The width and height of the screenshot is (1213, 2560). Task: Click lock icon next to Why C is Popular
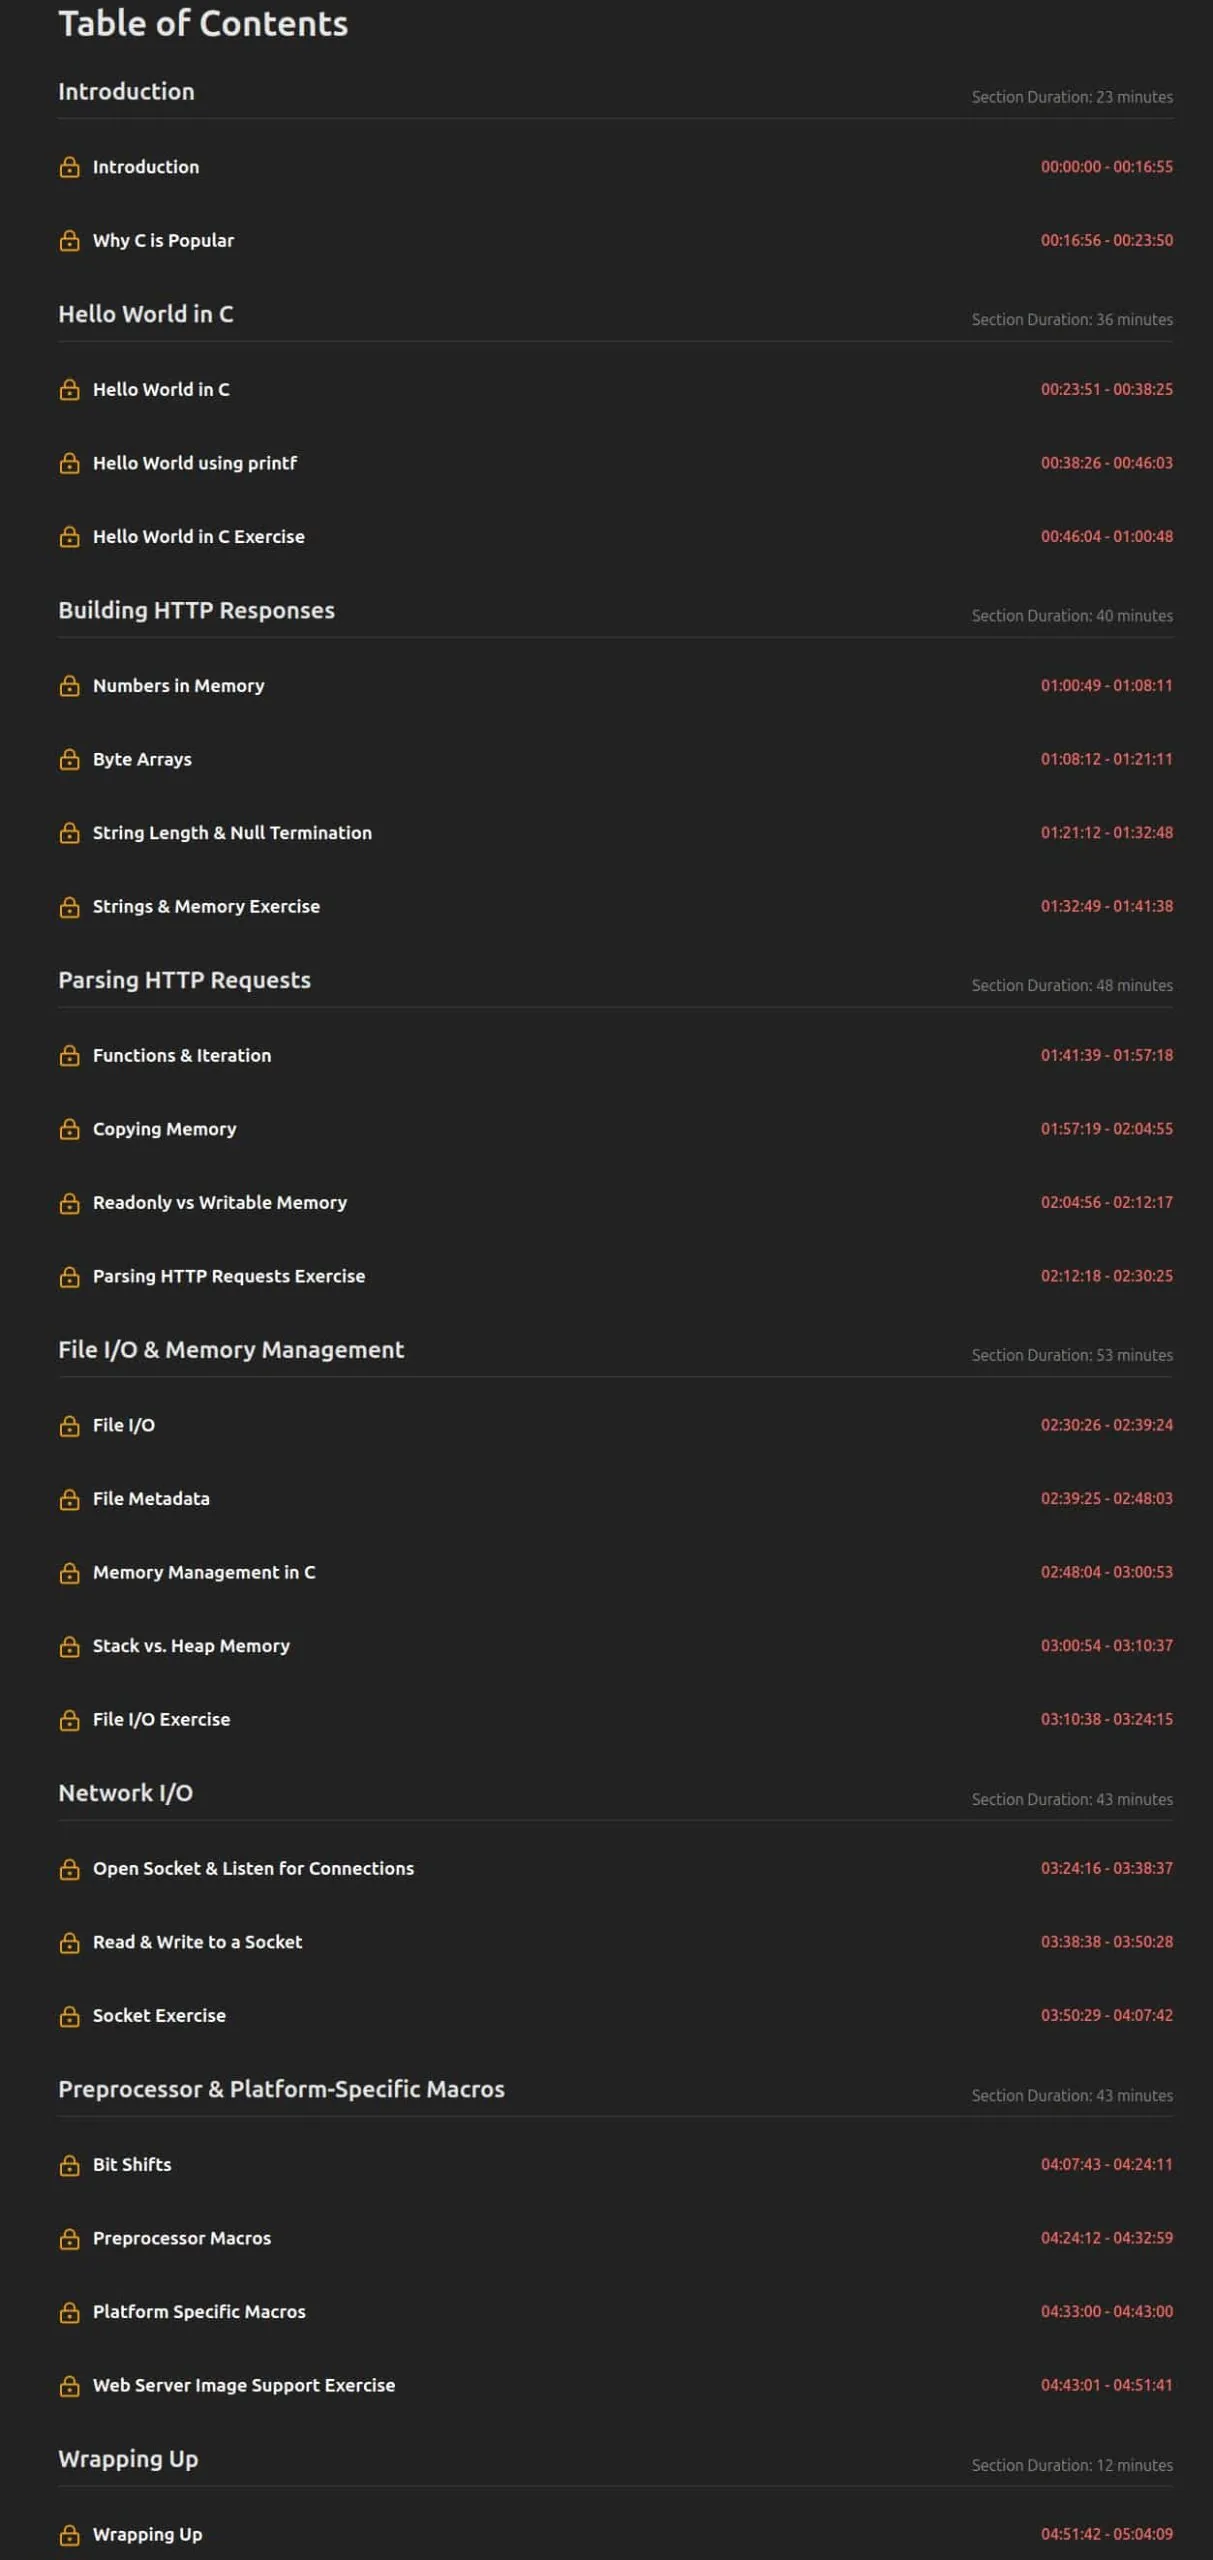(x=69, y=241)
